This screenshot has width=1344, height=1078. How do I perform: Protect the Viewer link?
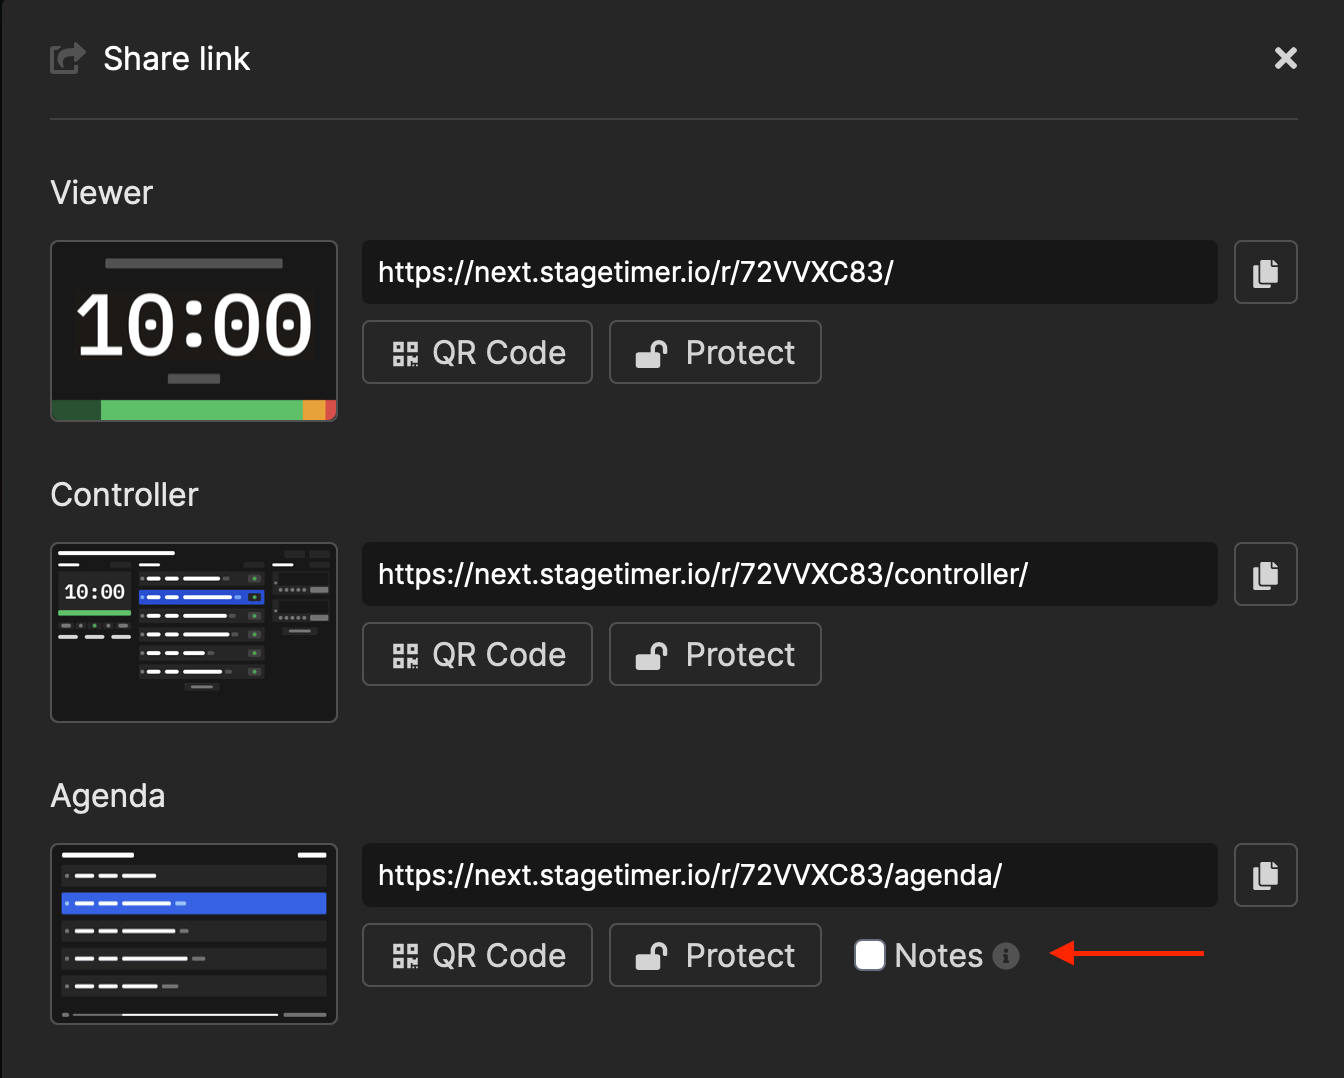(715, 352)
